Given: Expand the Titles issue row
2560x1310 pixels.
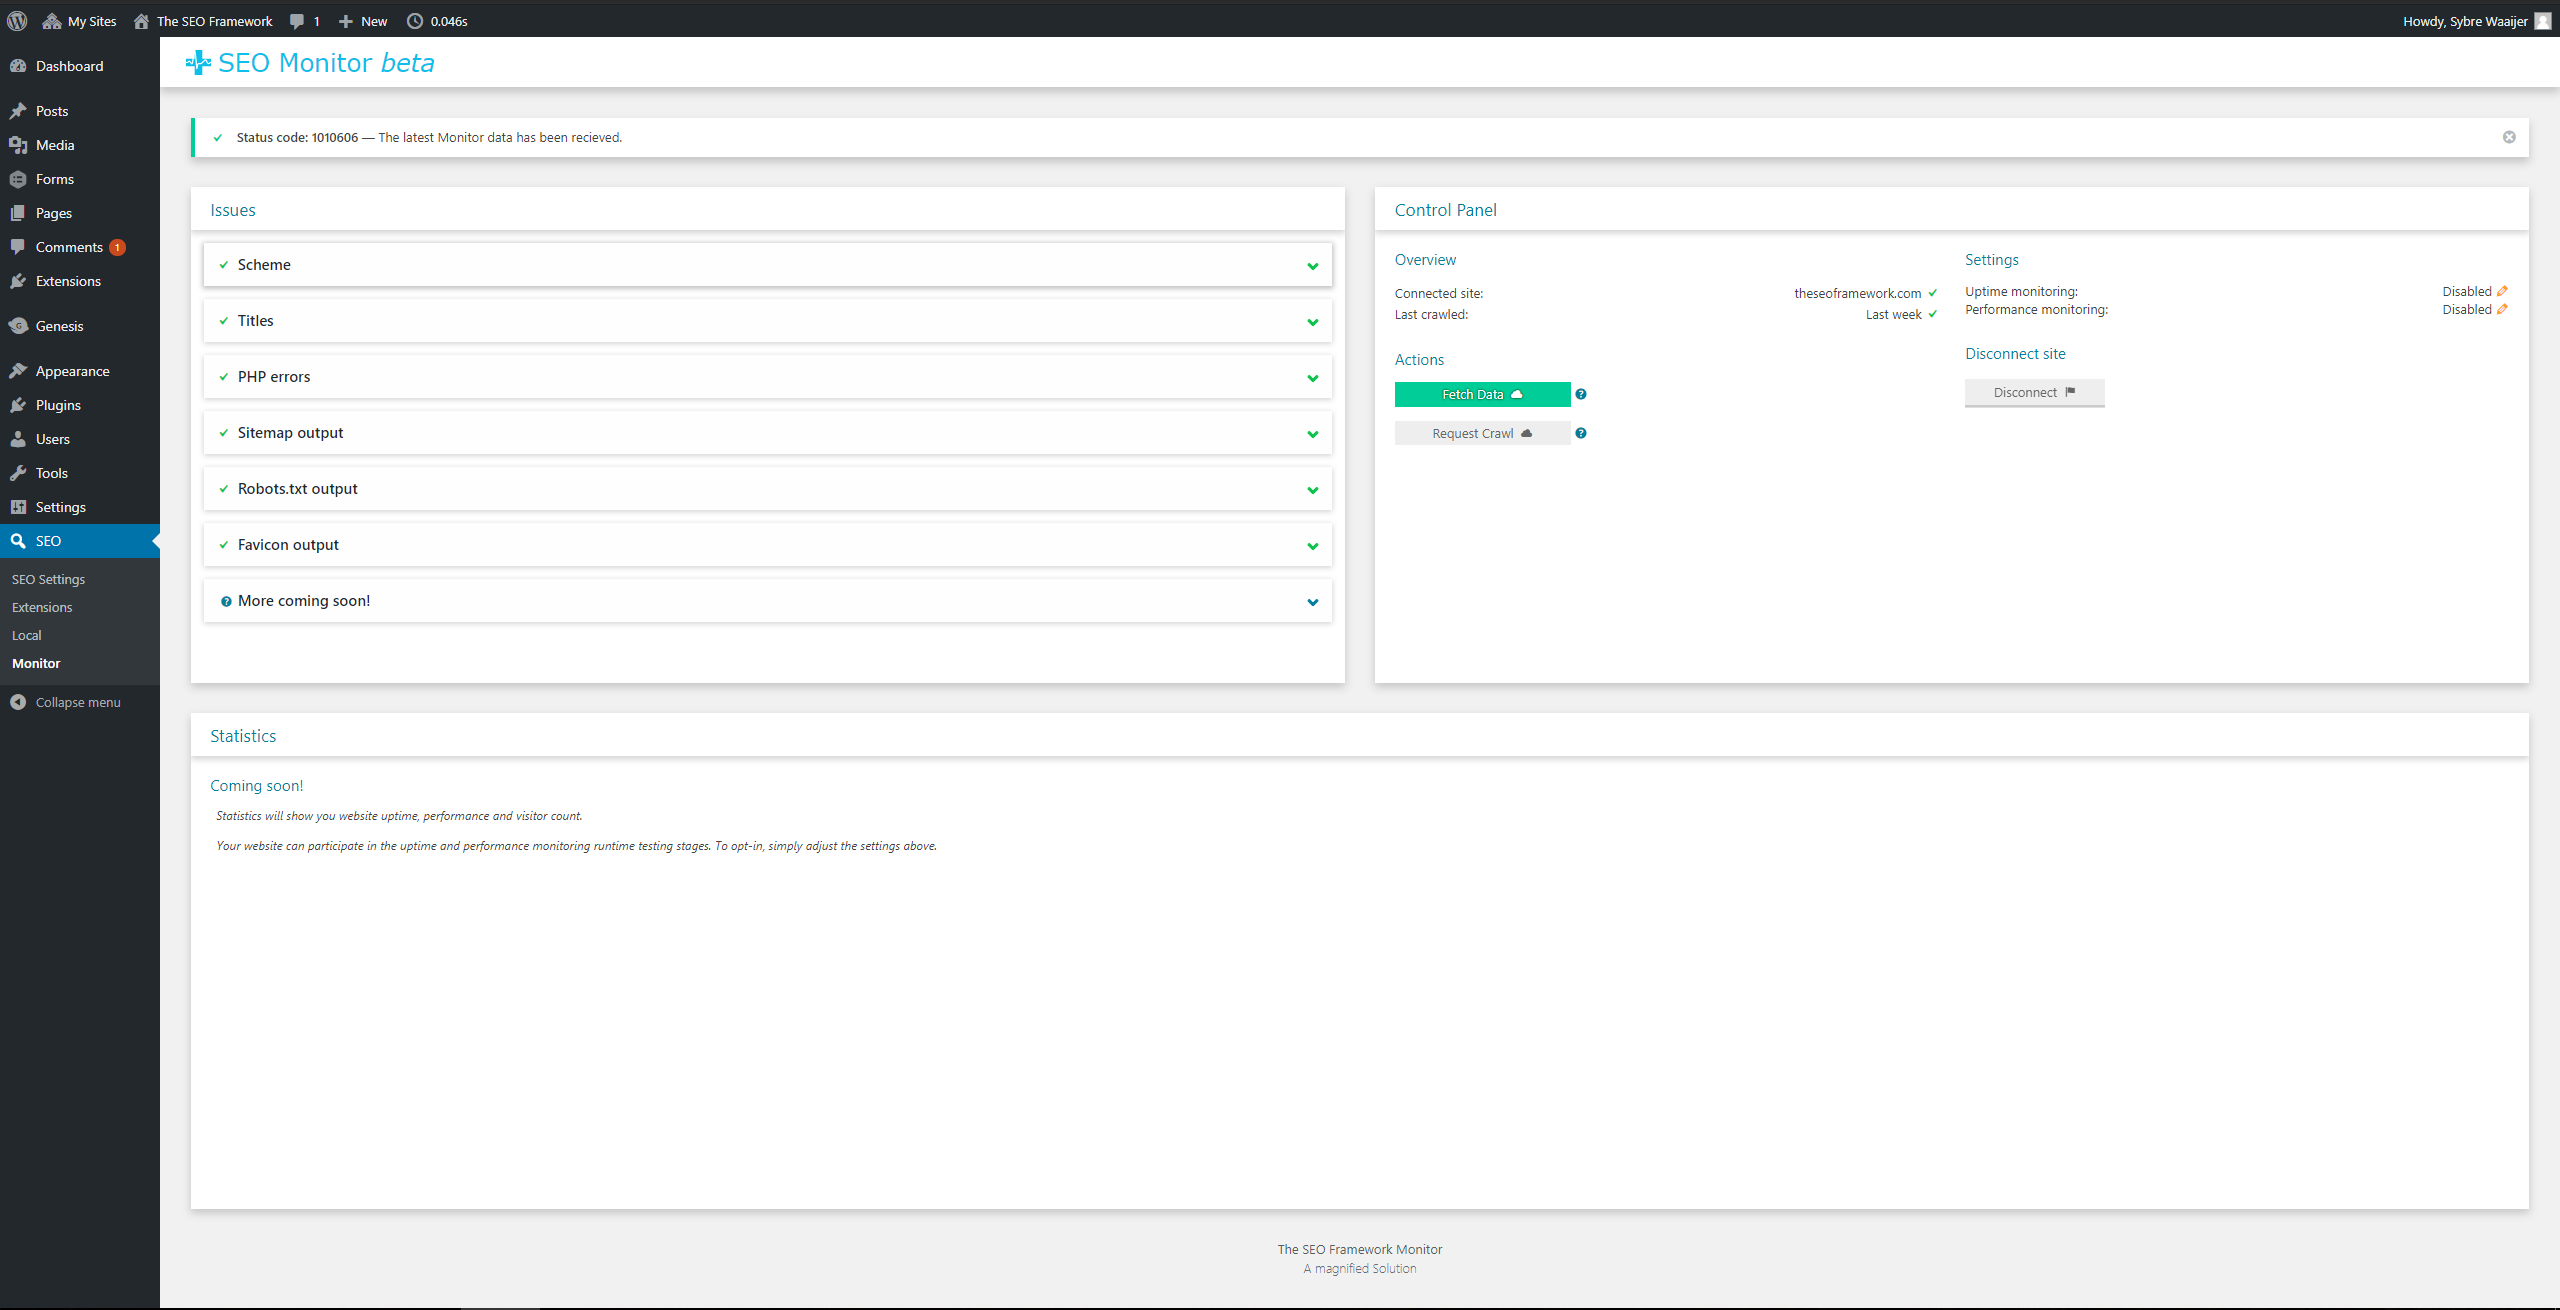Looking at the screenshot, I should [x=767, y=321].
